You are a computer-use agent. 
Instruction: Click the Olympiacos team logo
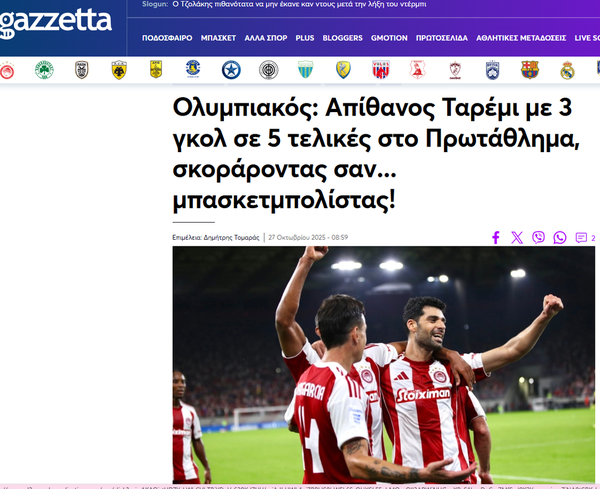click(x=7, y=70)
